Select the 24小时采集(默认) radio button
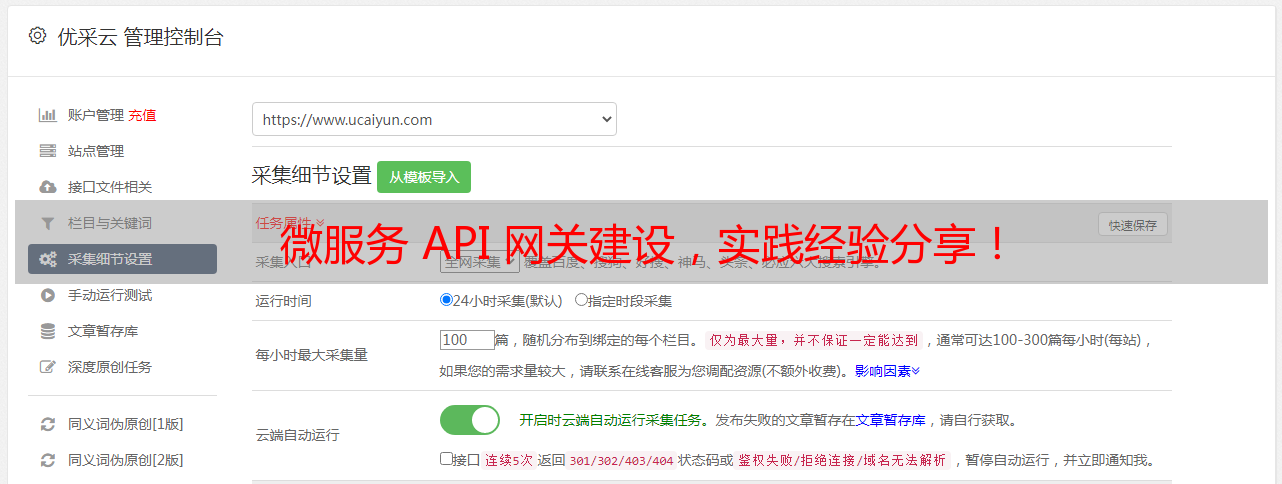This screenshot has height=484, width=1282. click(446, 300)
